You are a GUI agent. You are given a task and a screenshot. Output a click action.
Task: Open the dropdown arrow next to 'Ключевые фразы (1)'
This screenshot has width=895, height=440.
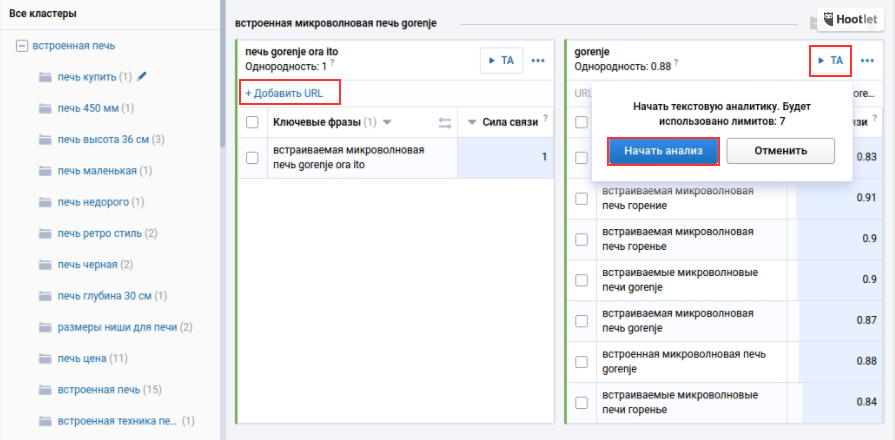point(386,122)
